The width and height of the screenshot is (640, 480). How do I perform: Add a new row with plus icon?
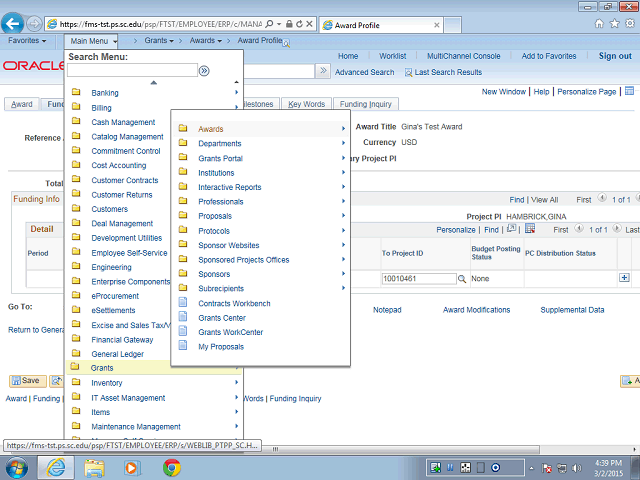point(625,278)
